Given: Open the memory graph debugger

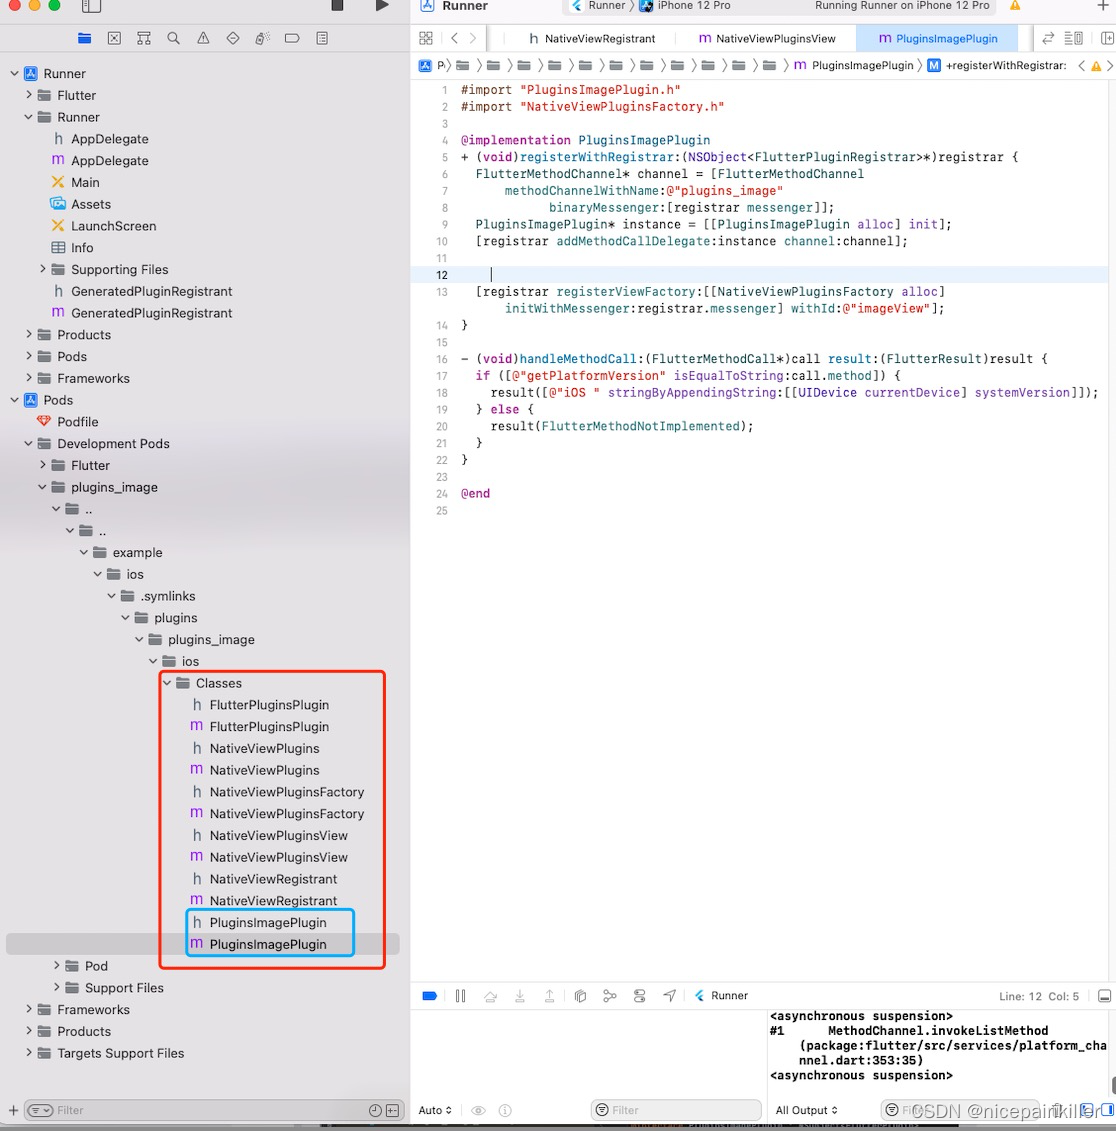Looking at the screenshot, I should coord(611,995).
